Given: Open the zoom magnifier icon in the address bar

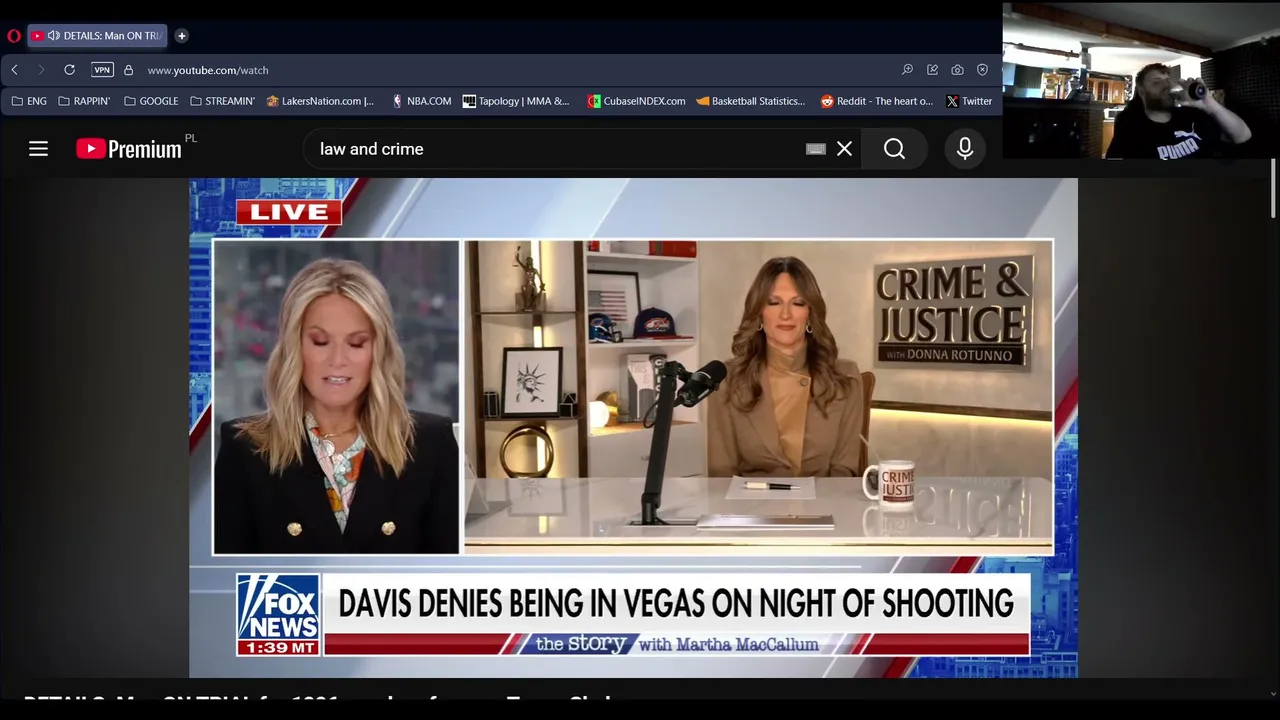Looking at the screenshot, I should click(907, 70).
